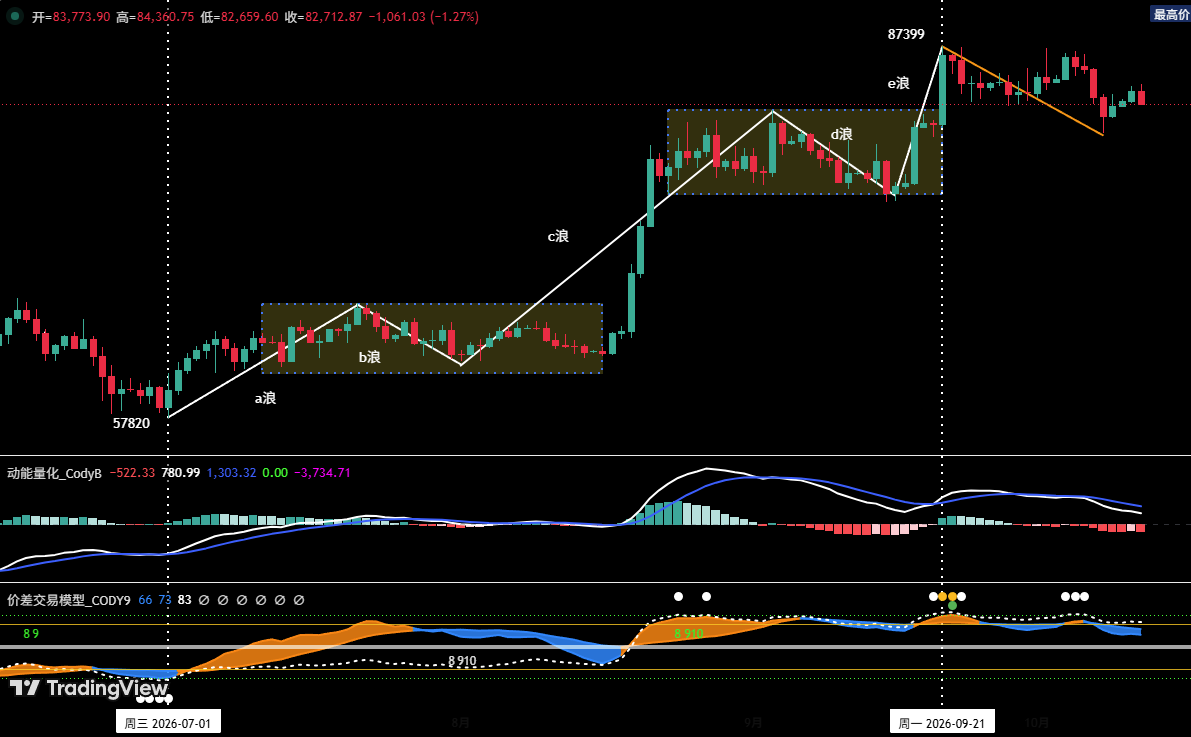Click the date label 周一 2026-09-21
Image resolution: width=1191 pixels, height=737 pixels.
tap(942, 723)
